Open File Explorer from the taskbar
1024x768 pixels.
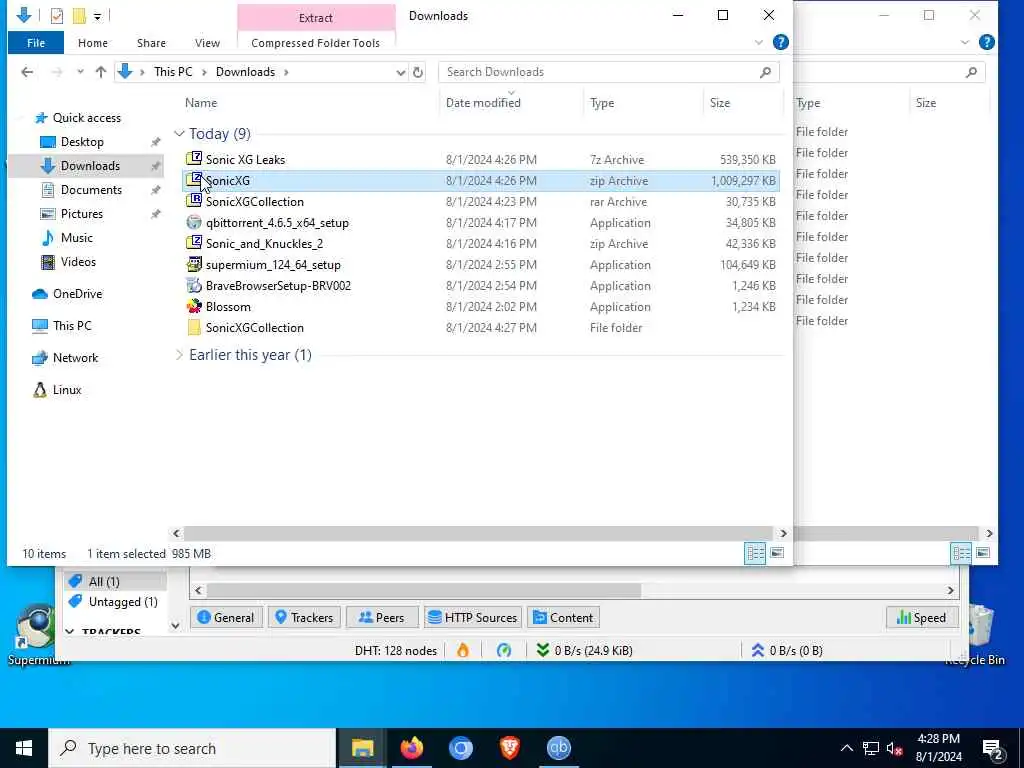pyautogui.click(x=362, y=748)
